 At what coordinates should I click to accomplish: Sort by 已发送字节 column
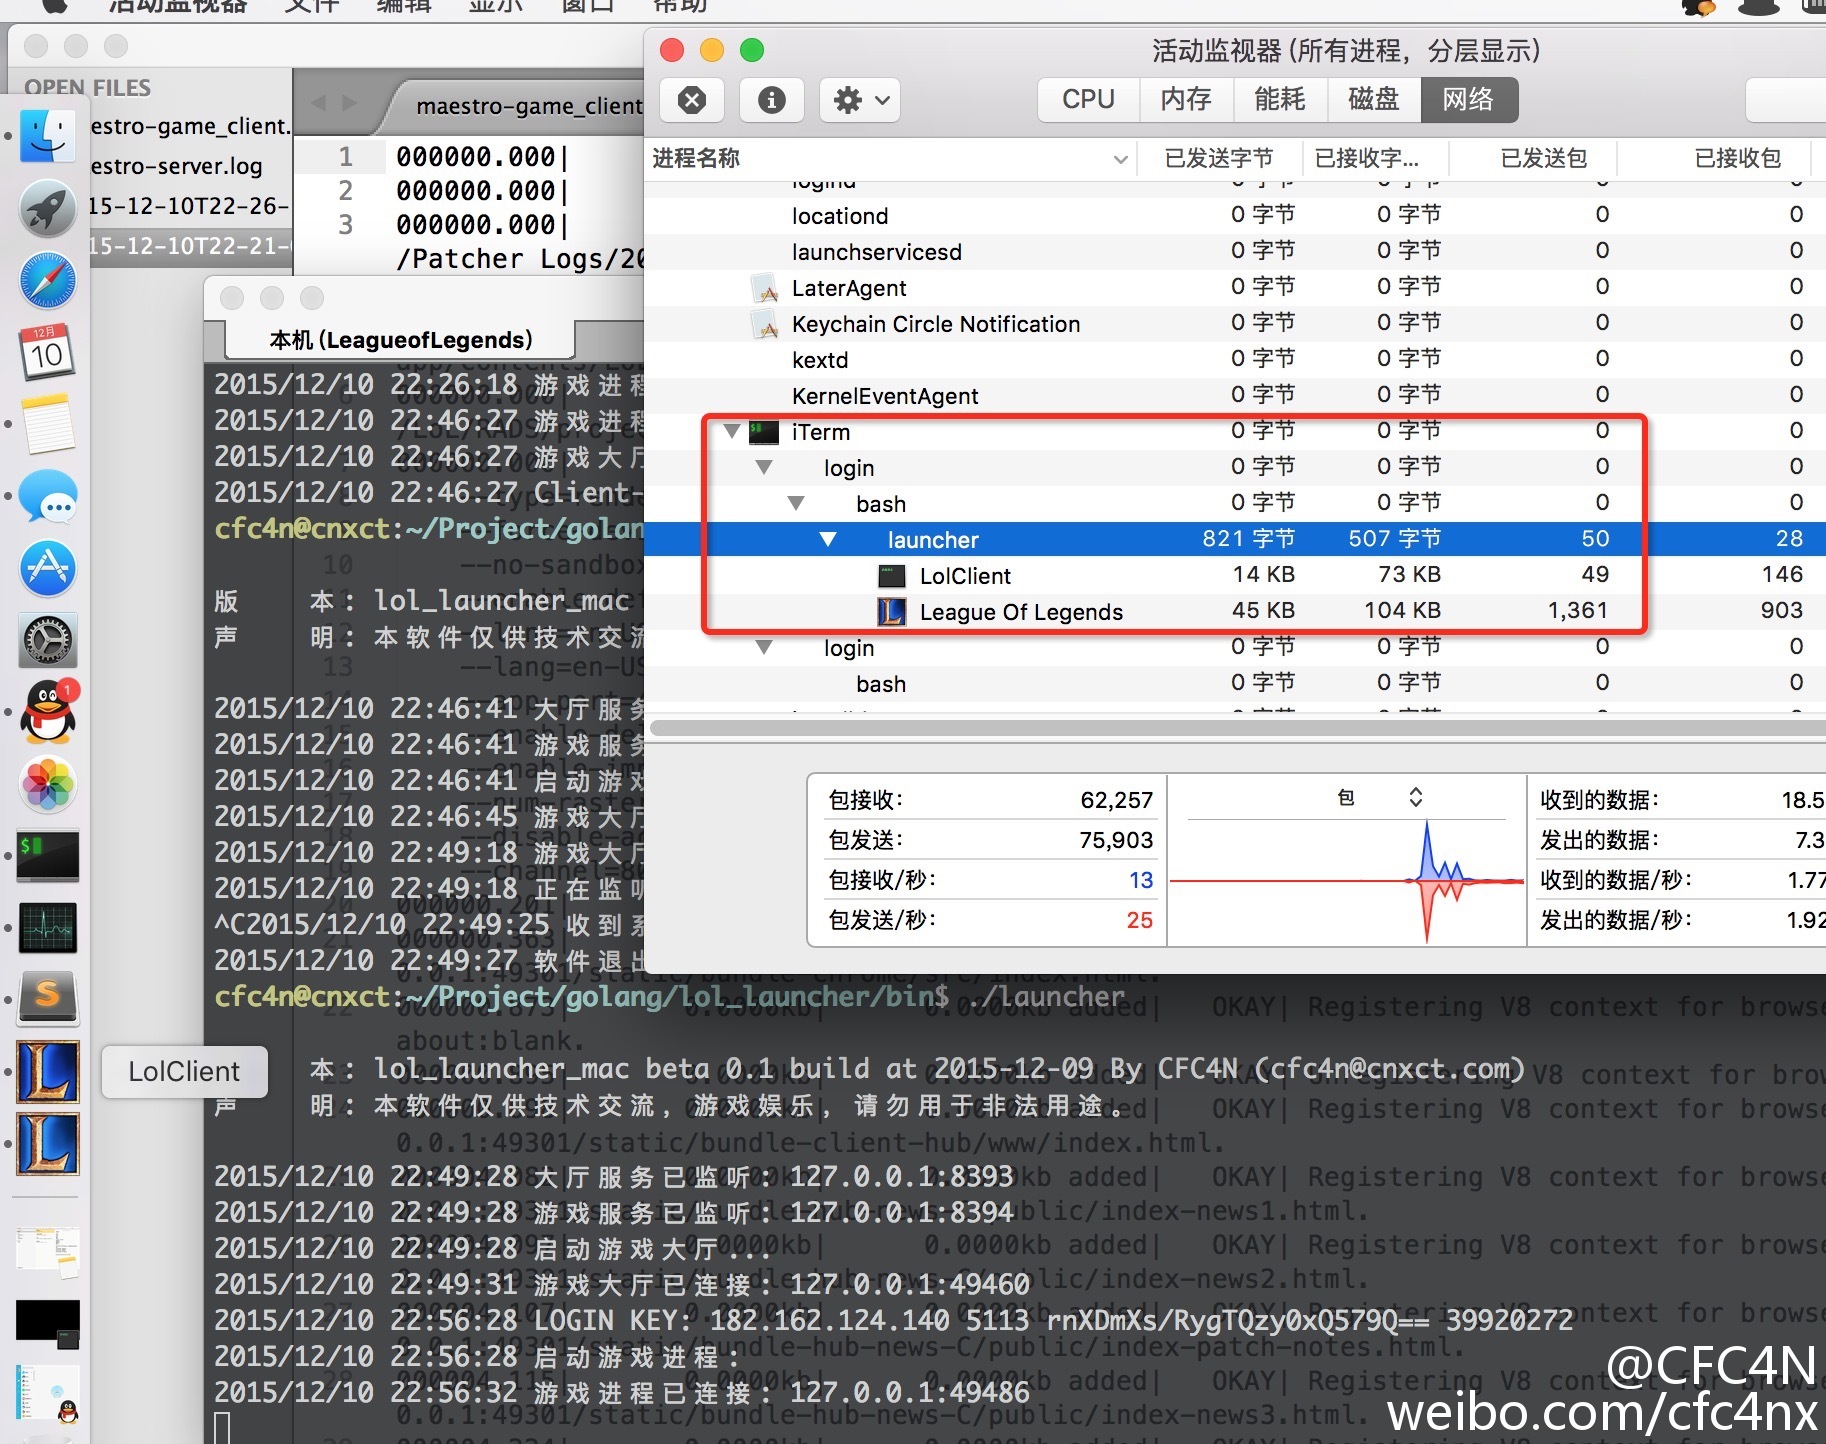[1219, 159]
